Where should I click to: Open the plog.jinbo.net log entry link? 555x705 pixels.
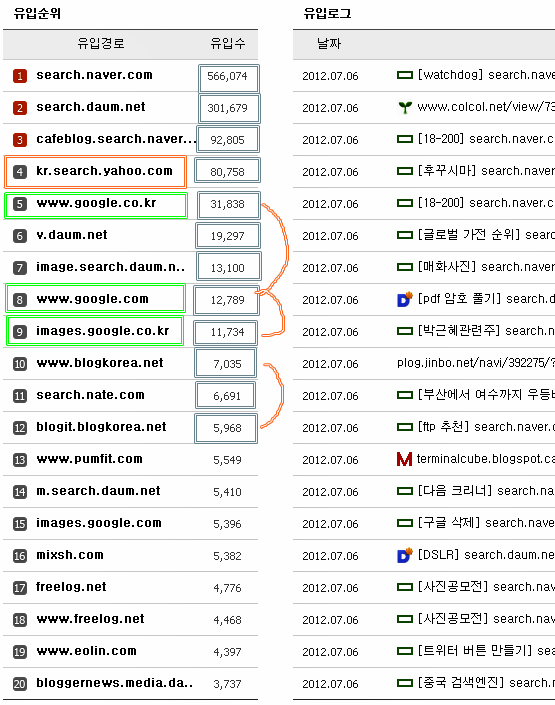click(476, 363)
